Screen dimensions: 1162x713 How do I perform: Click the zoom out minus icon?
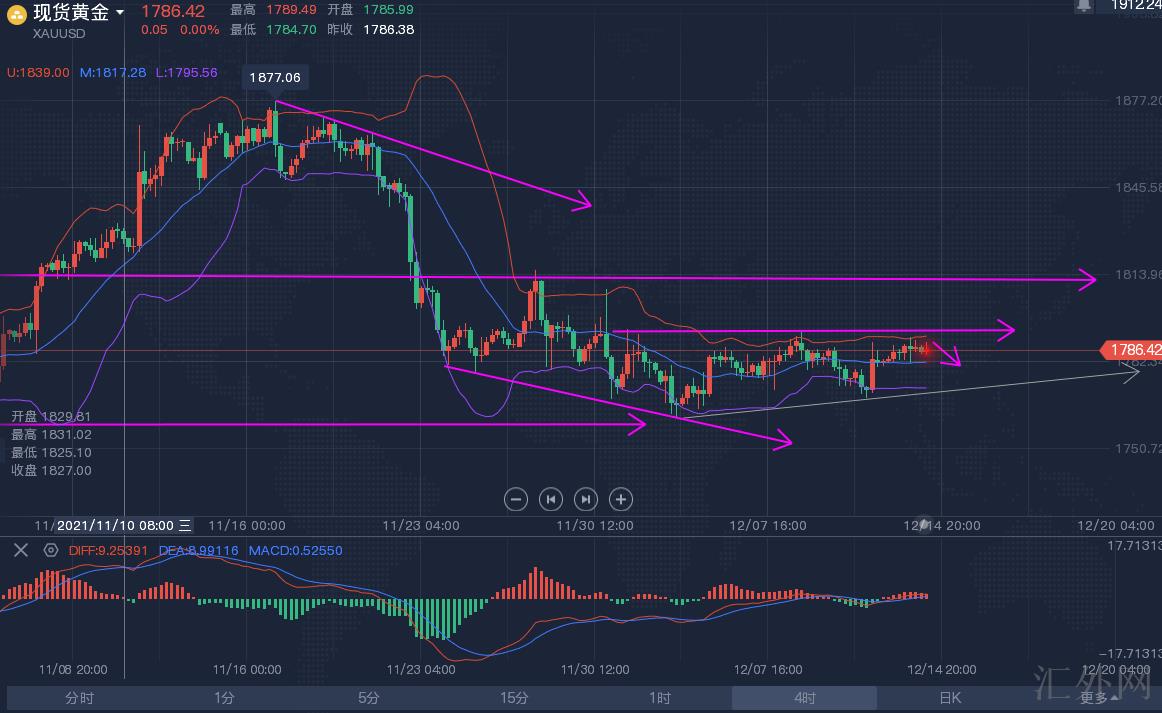click(x=516, y=499)
